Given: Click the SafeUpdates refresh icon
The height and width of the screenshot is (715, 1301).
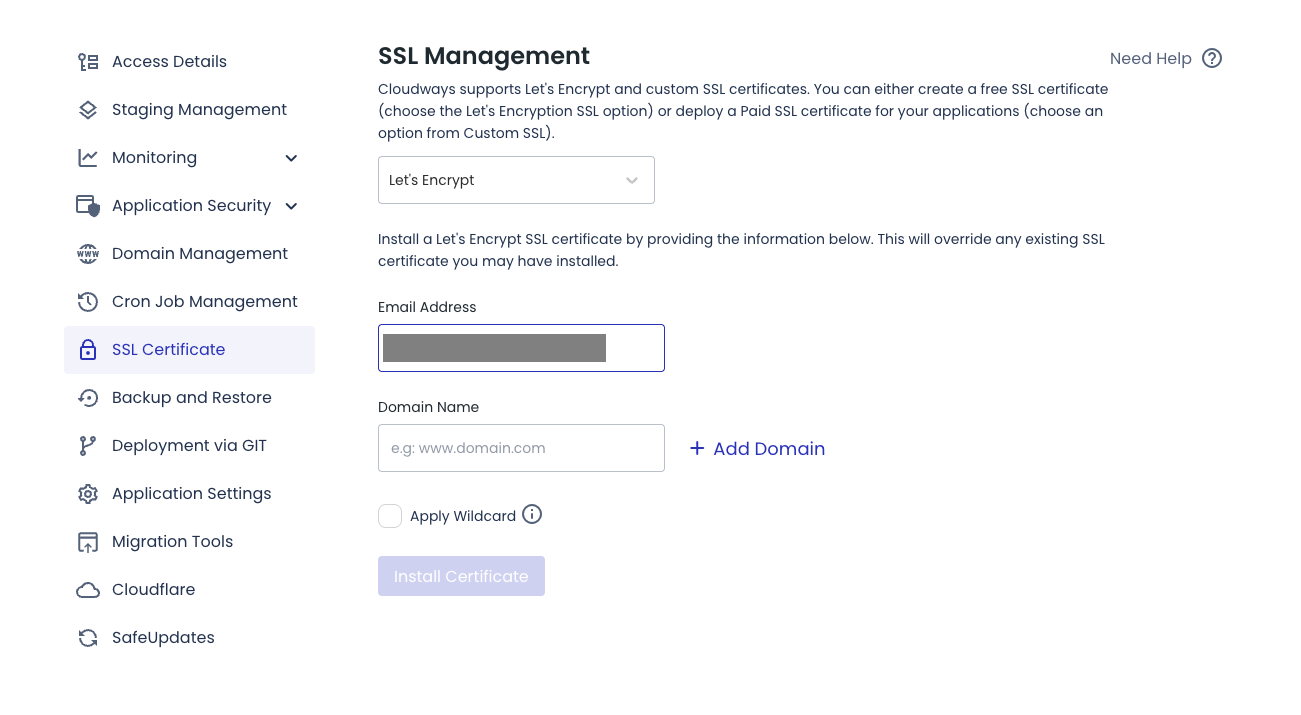Looking at the screenshot, I should 88,638.
